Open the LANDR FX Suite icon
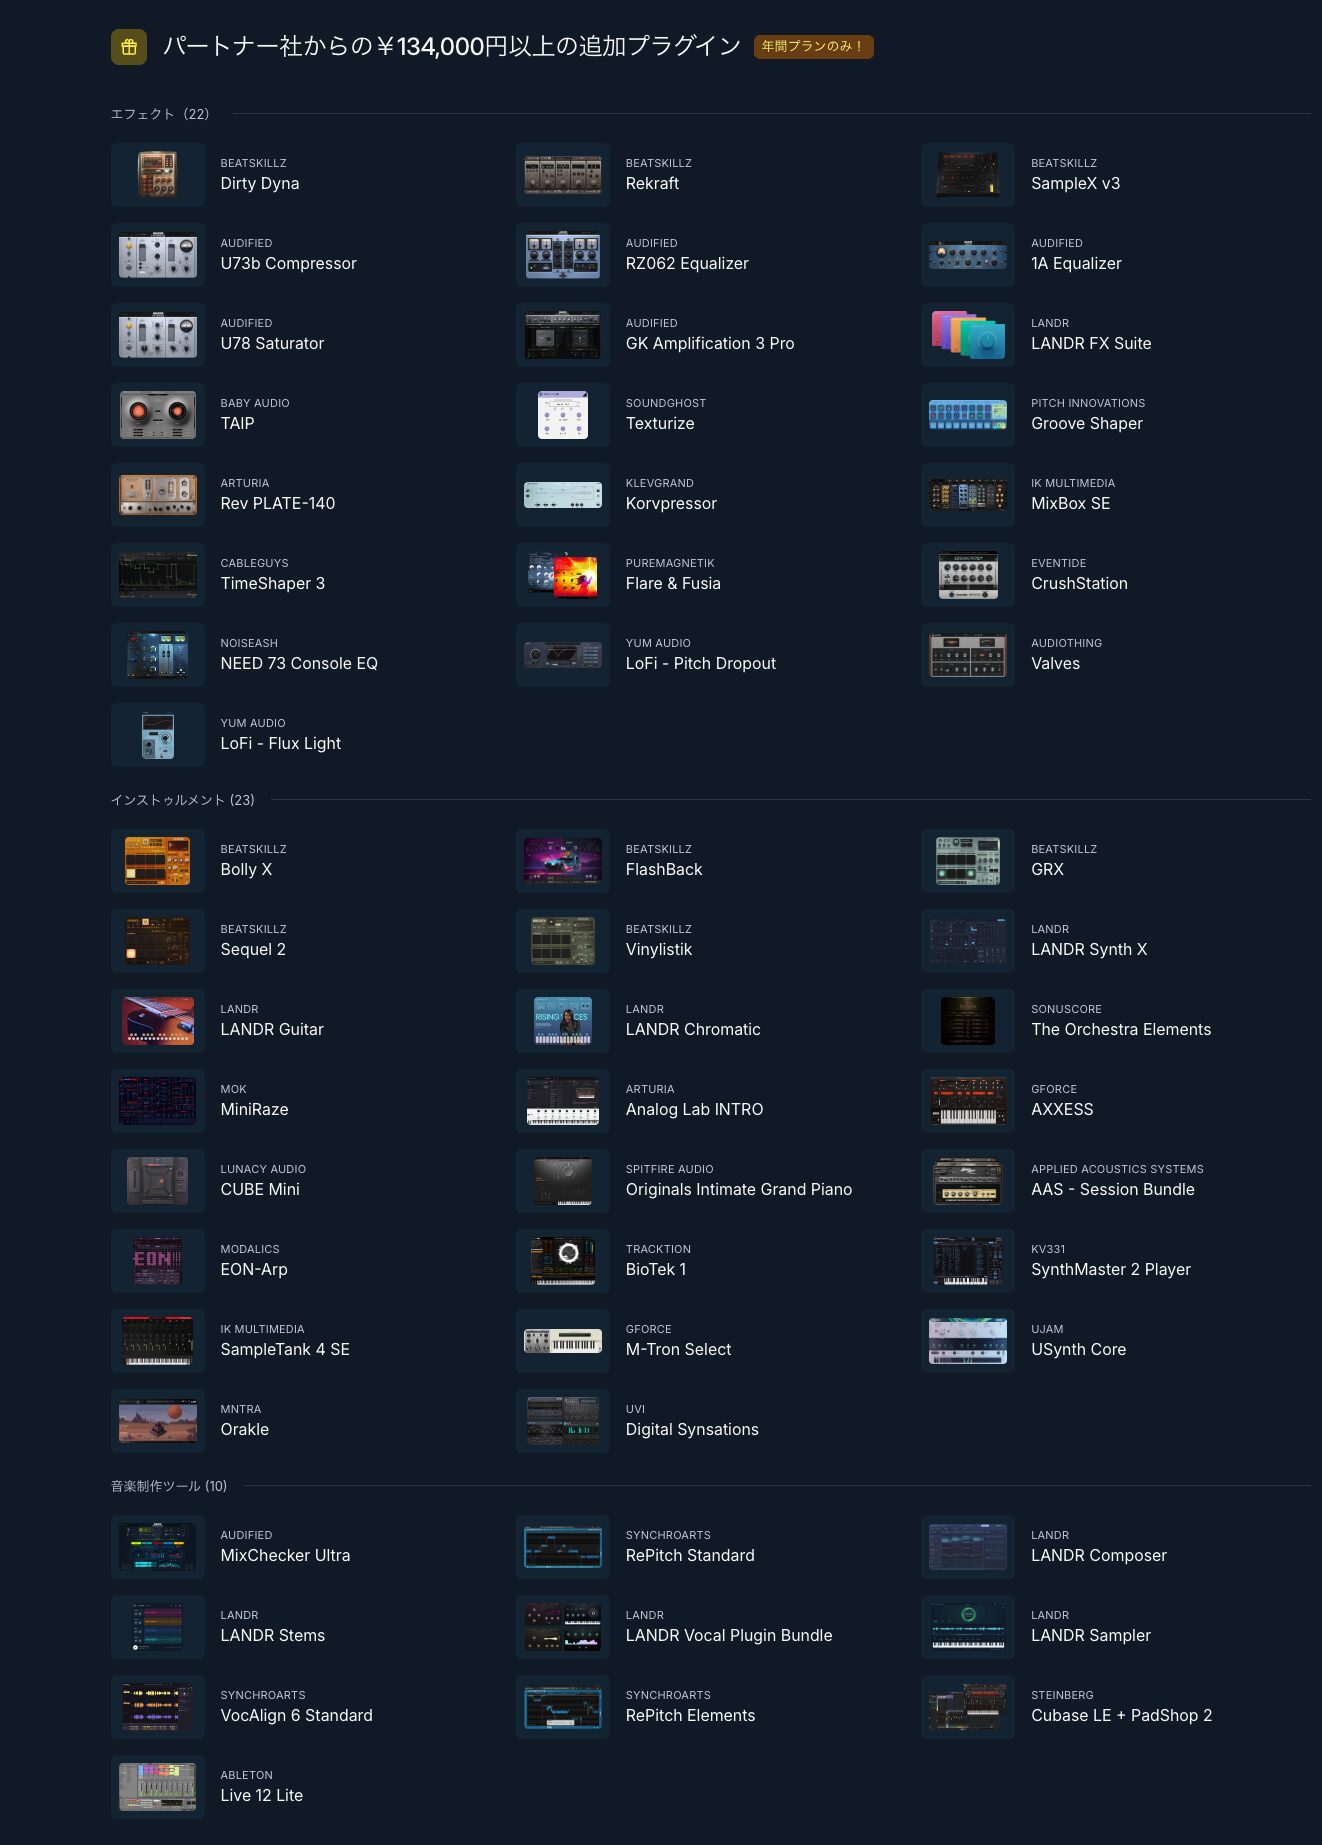The height and width of the screenshot is (1845, 1322). coord(967,335)
